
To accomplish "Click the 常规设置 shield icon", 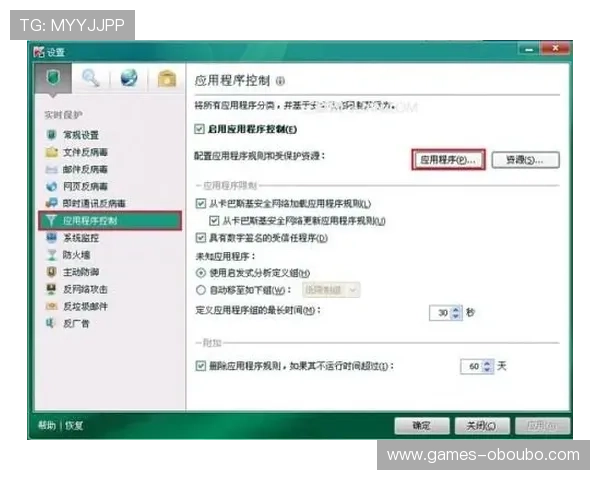I will (x=51, y=135).
